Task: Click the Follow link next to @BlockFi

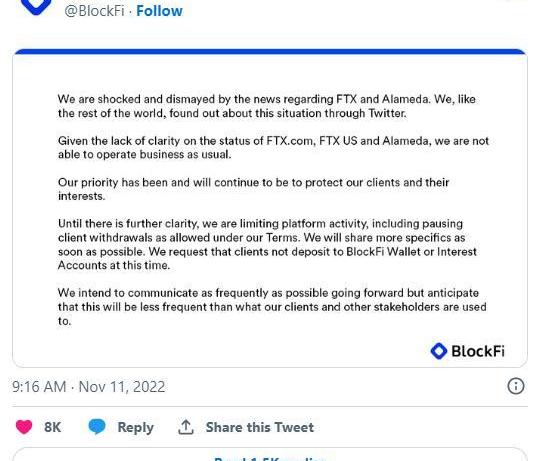Action: click(x=159, y=11)
